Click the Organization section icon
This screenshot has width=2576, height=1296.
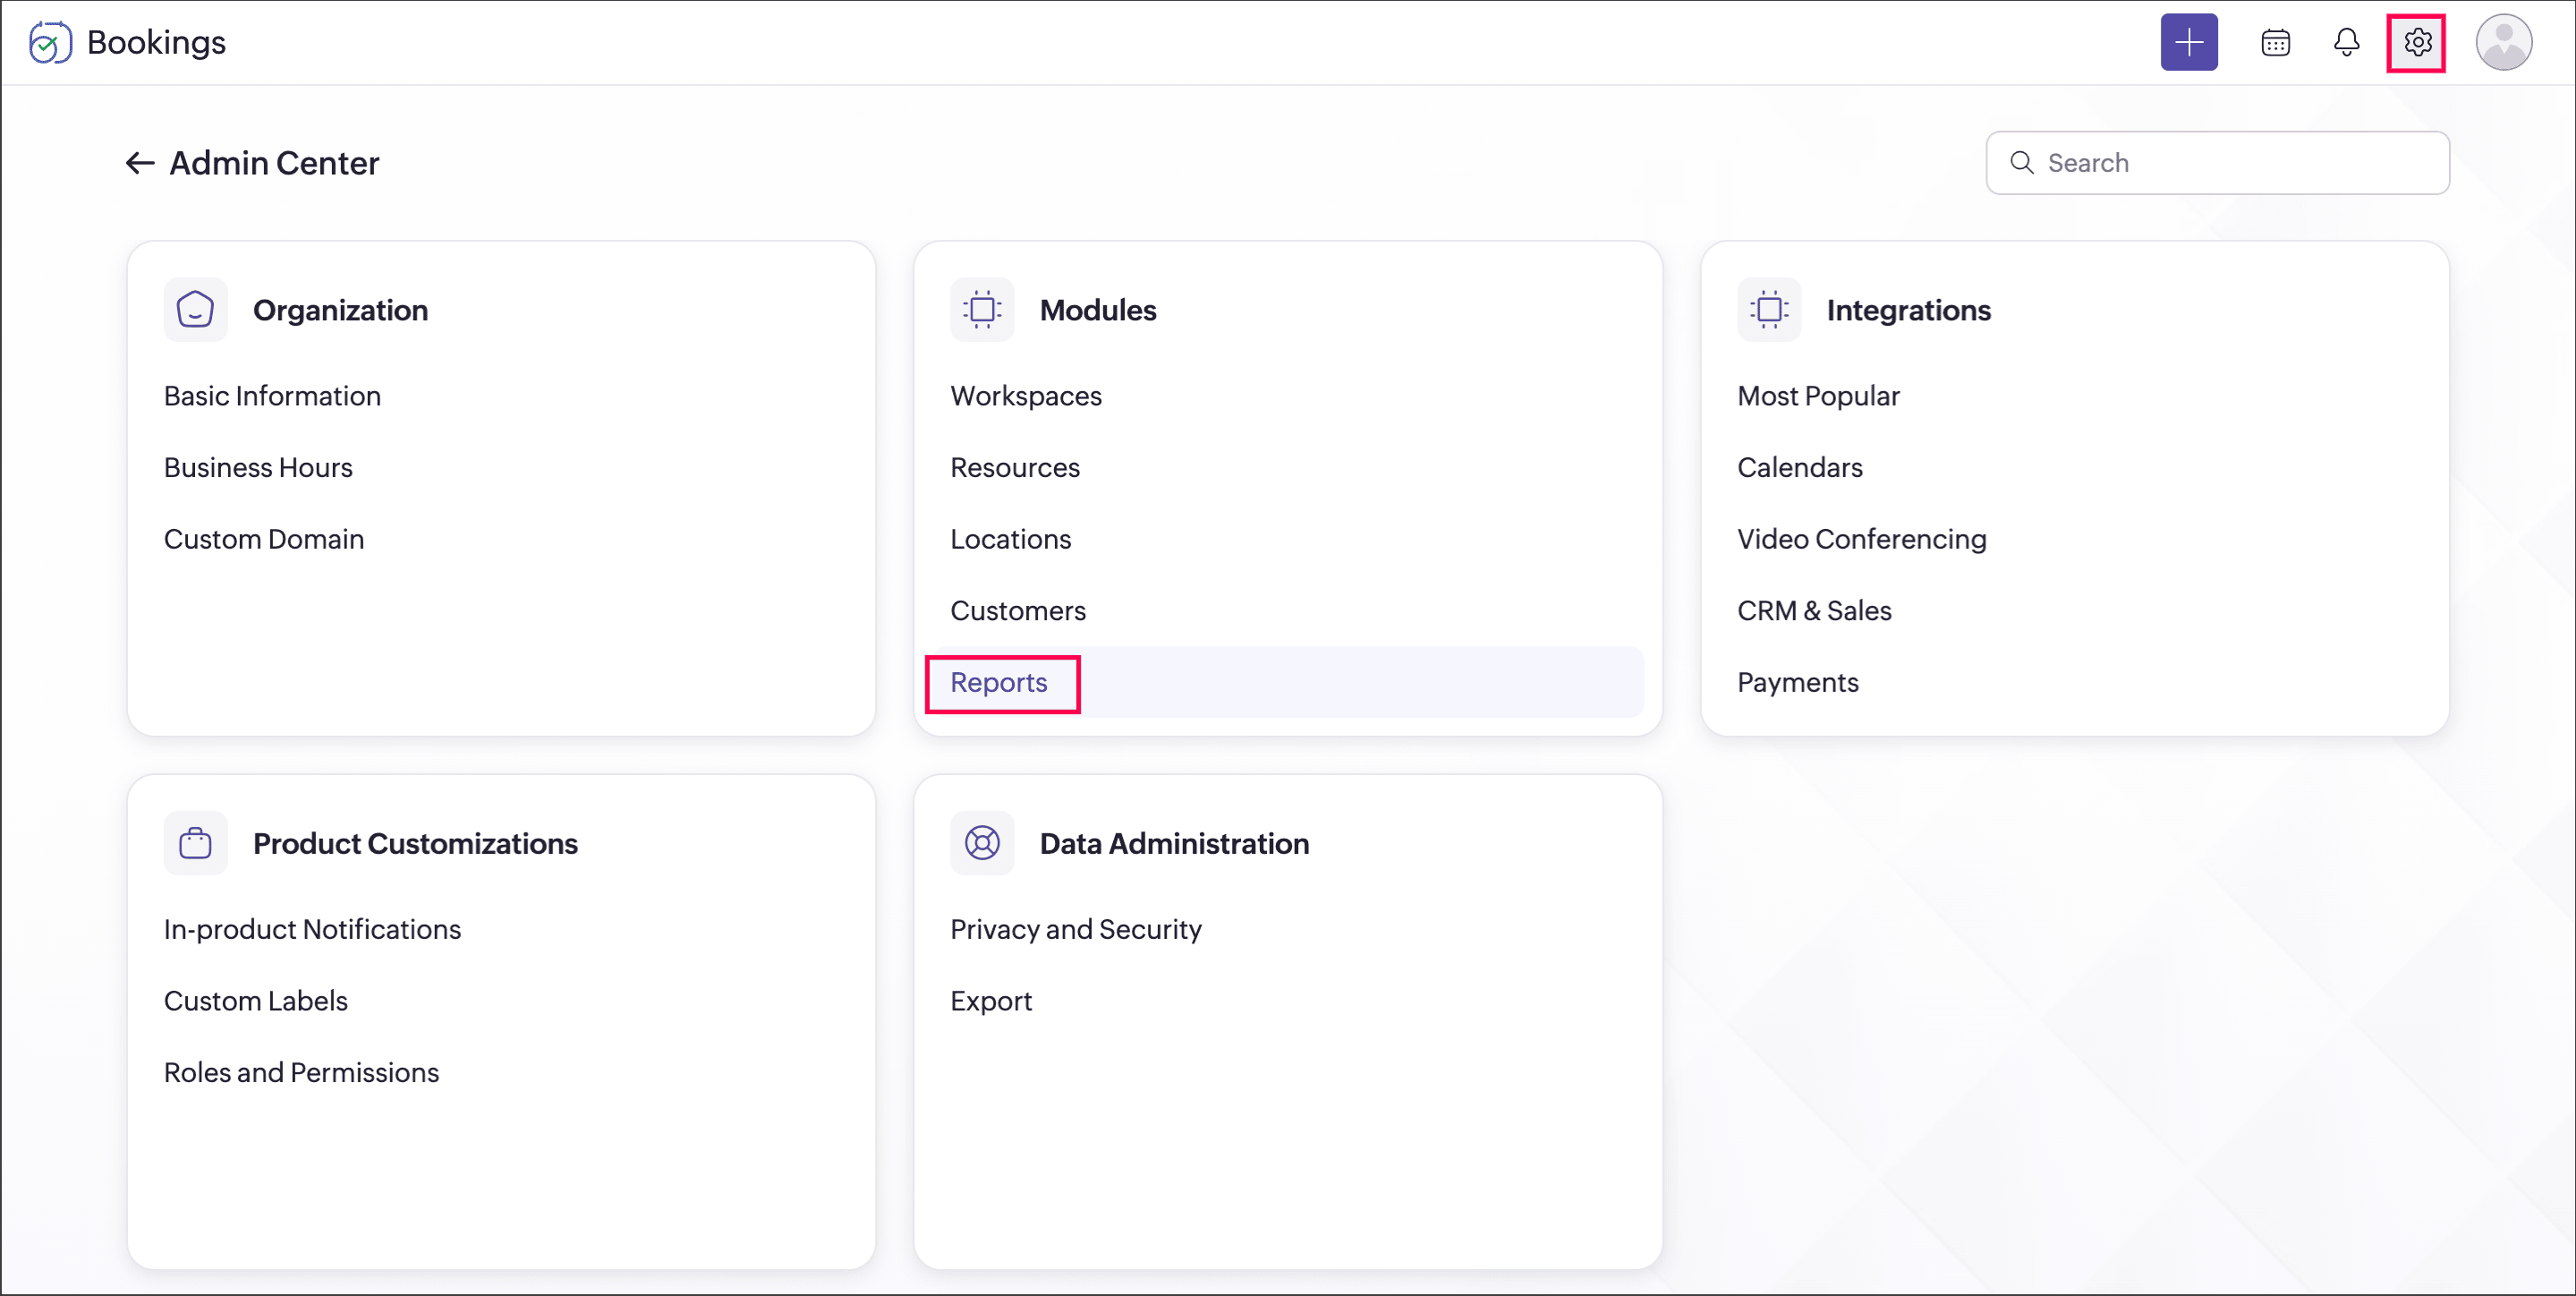pos(195,310)
